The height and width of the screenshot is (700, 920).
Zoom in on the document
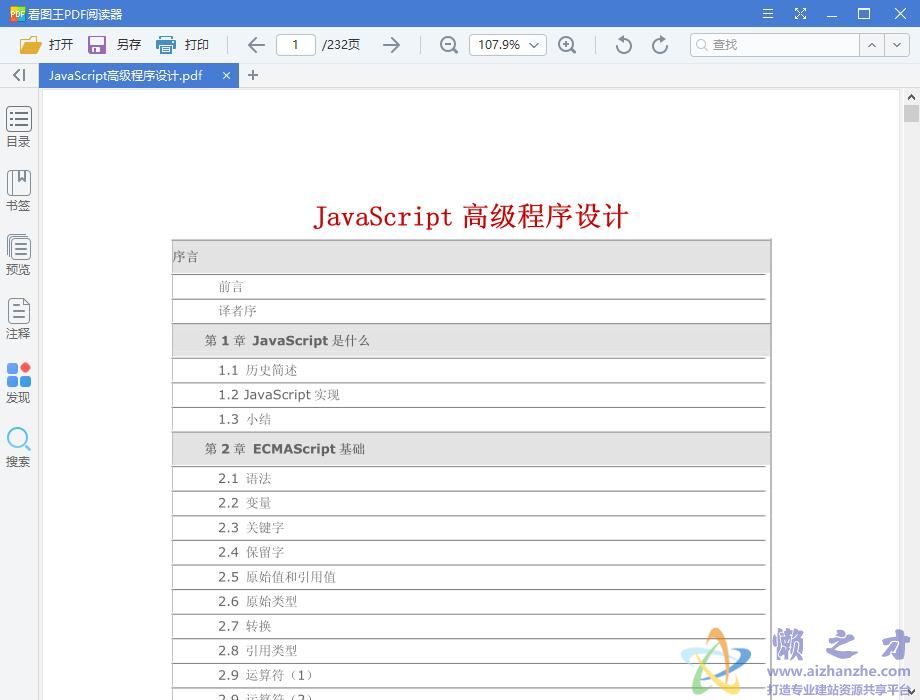[568, 44]
